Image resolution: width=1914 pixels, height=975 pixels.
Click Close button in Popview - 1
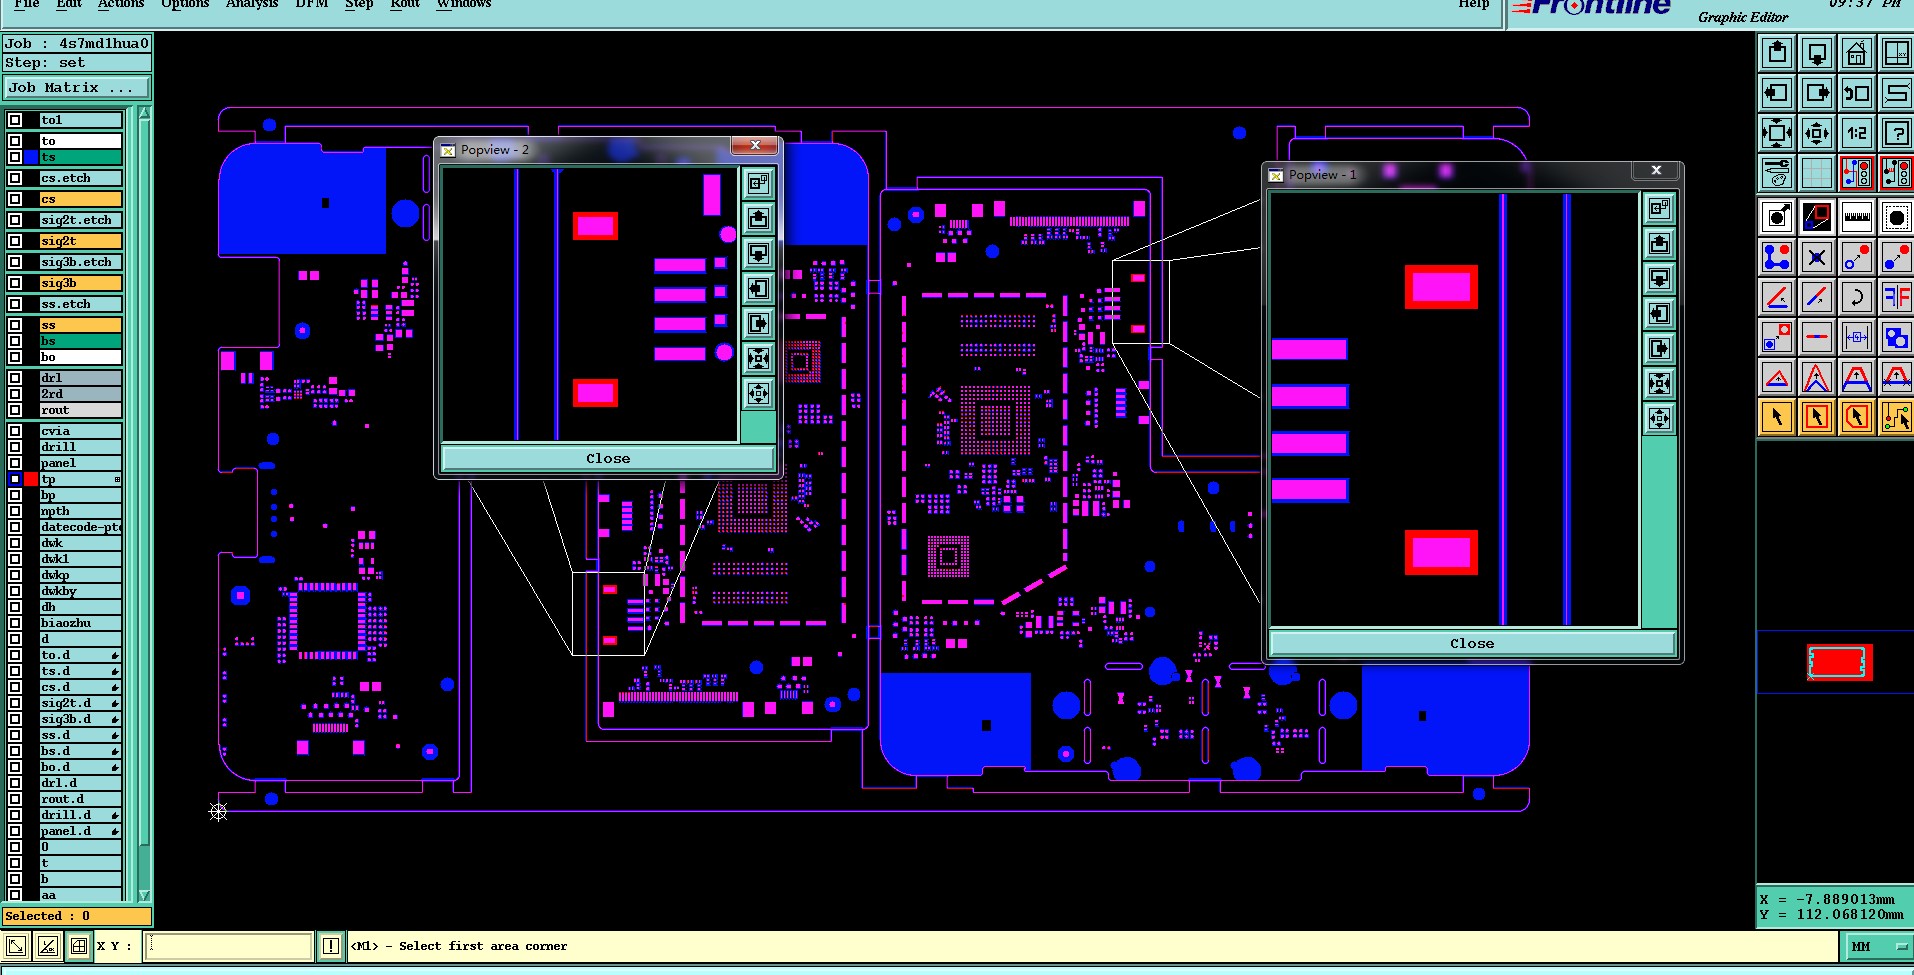click(x=1472, y=643)
